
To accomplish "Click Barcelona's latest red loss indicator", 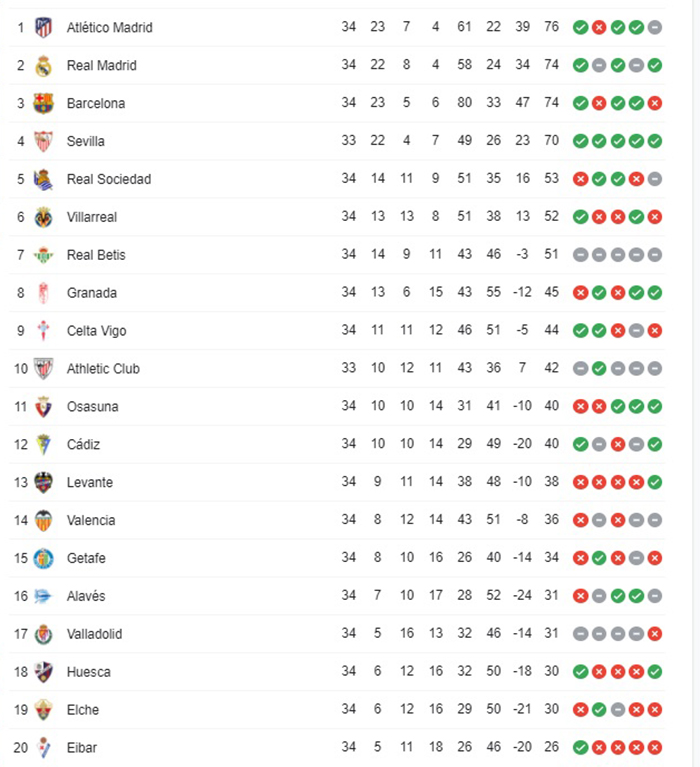I will pyautogui.click(x=655, y=103).
